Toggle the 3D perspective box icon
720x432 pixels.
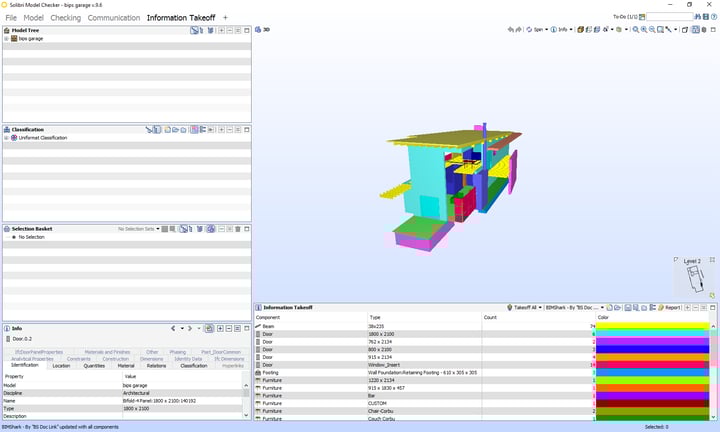(x=684, y=29)
